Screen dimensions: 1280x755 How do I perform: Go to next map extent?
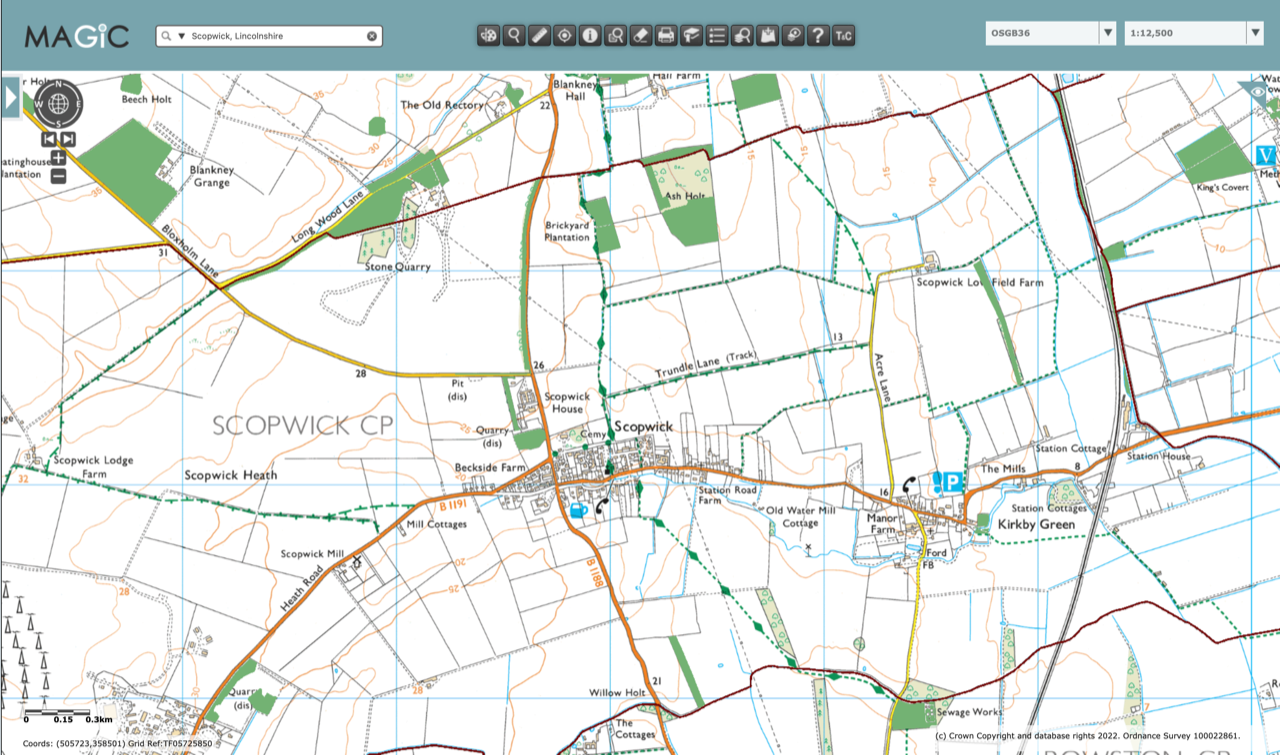(x=68, y=139)
